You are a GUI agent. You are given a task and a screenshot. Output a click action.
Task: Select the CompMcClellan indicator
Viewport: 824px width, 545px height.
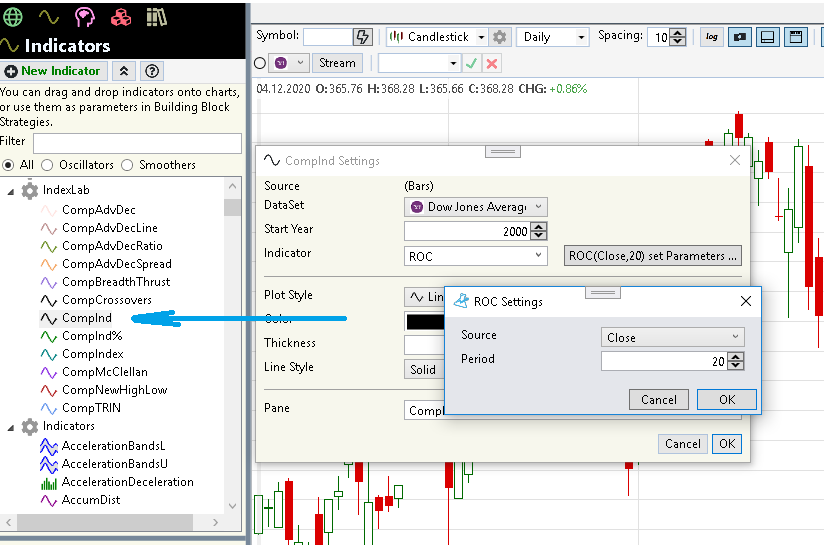[105, 372]
